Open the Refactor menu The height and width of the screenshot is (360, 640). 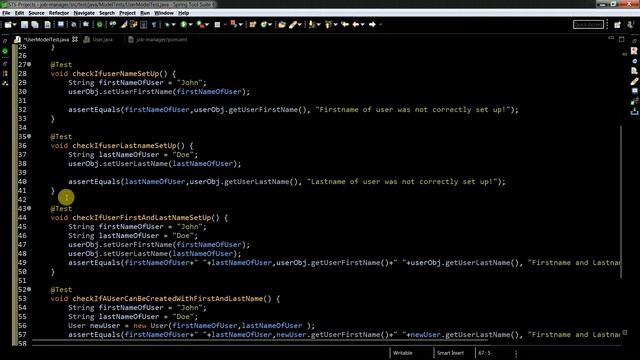pyautogui.click(x=59, y=13)
